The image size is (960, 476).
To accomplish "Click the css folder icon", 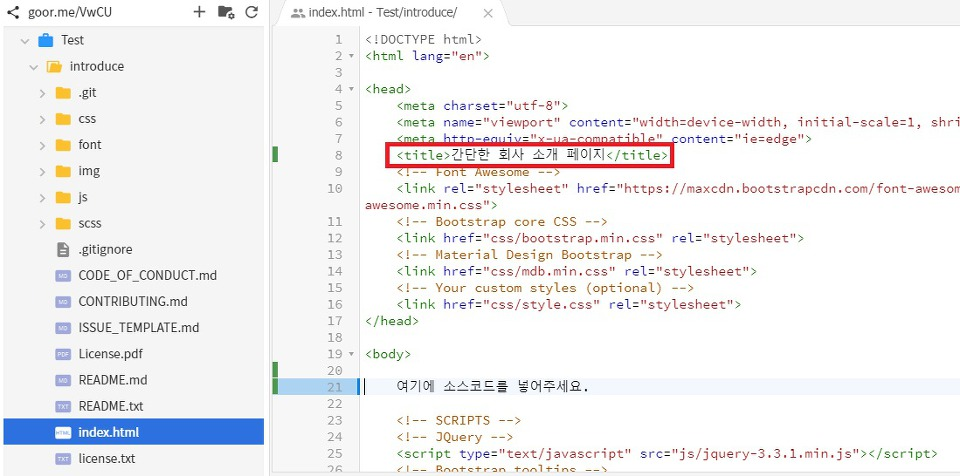I will click(63, 119).
